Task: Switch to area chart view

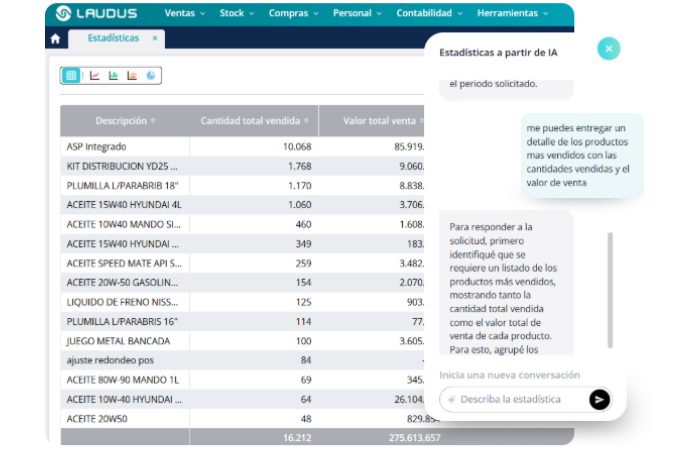Action: coord(132,75)
